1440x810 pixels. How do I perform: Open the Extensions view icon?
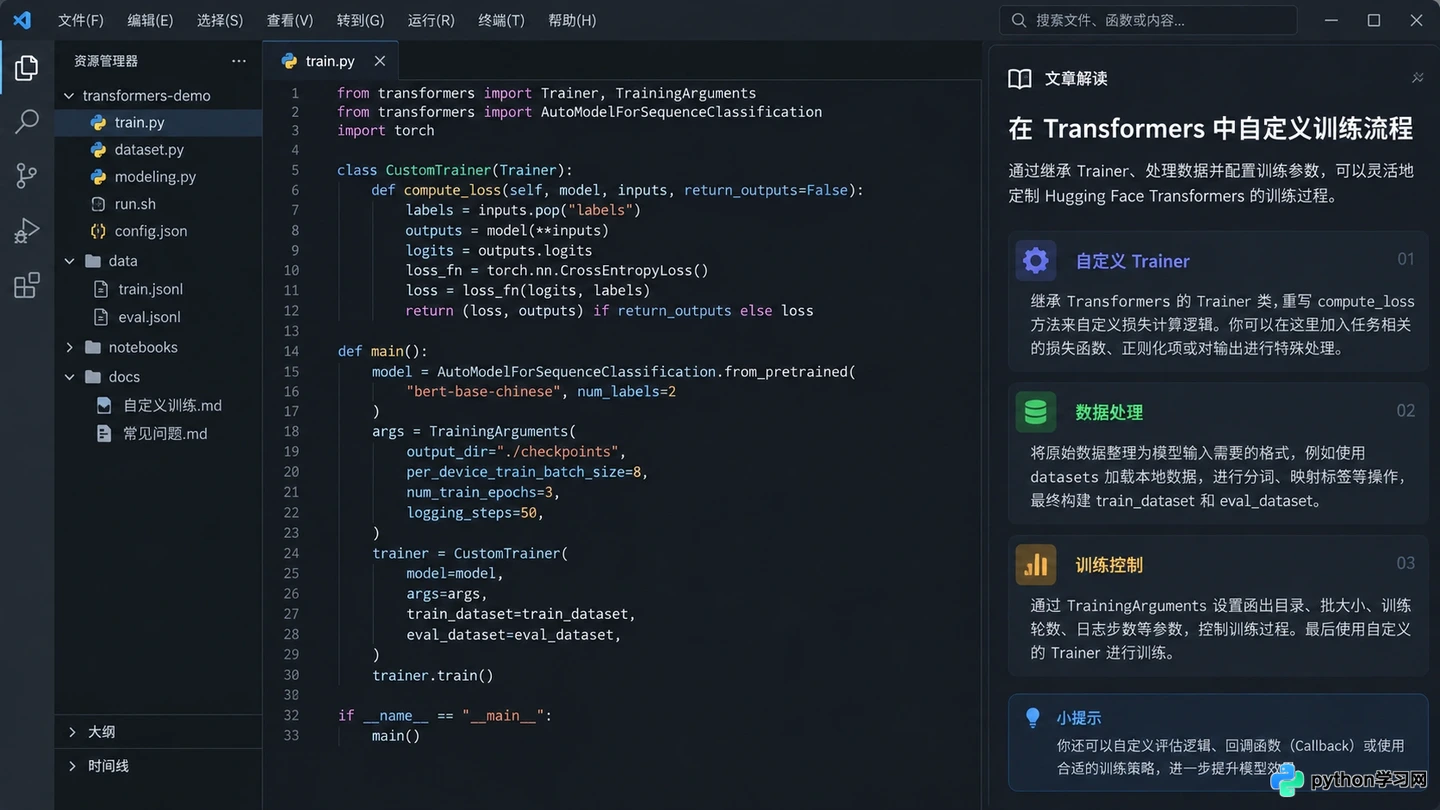click(x=27, y=286)
